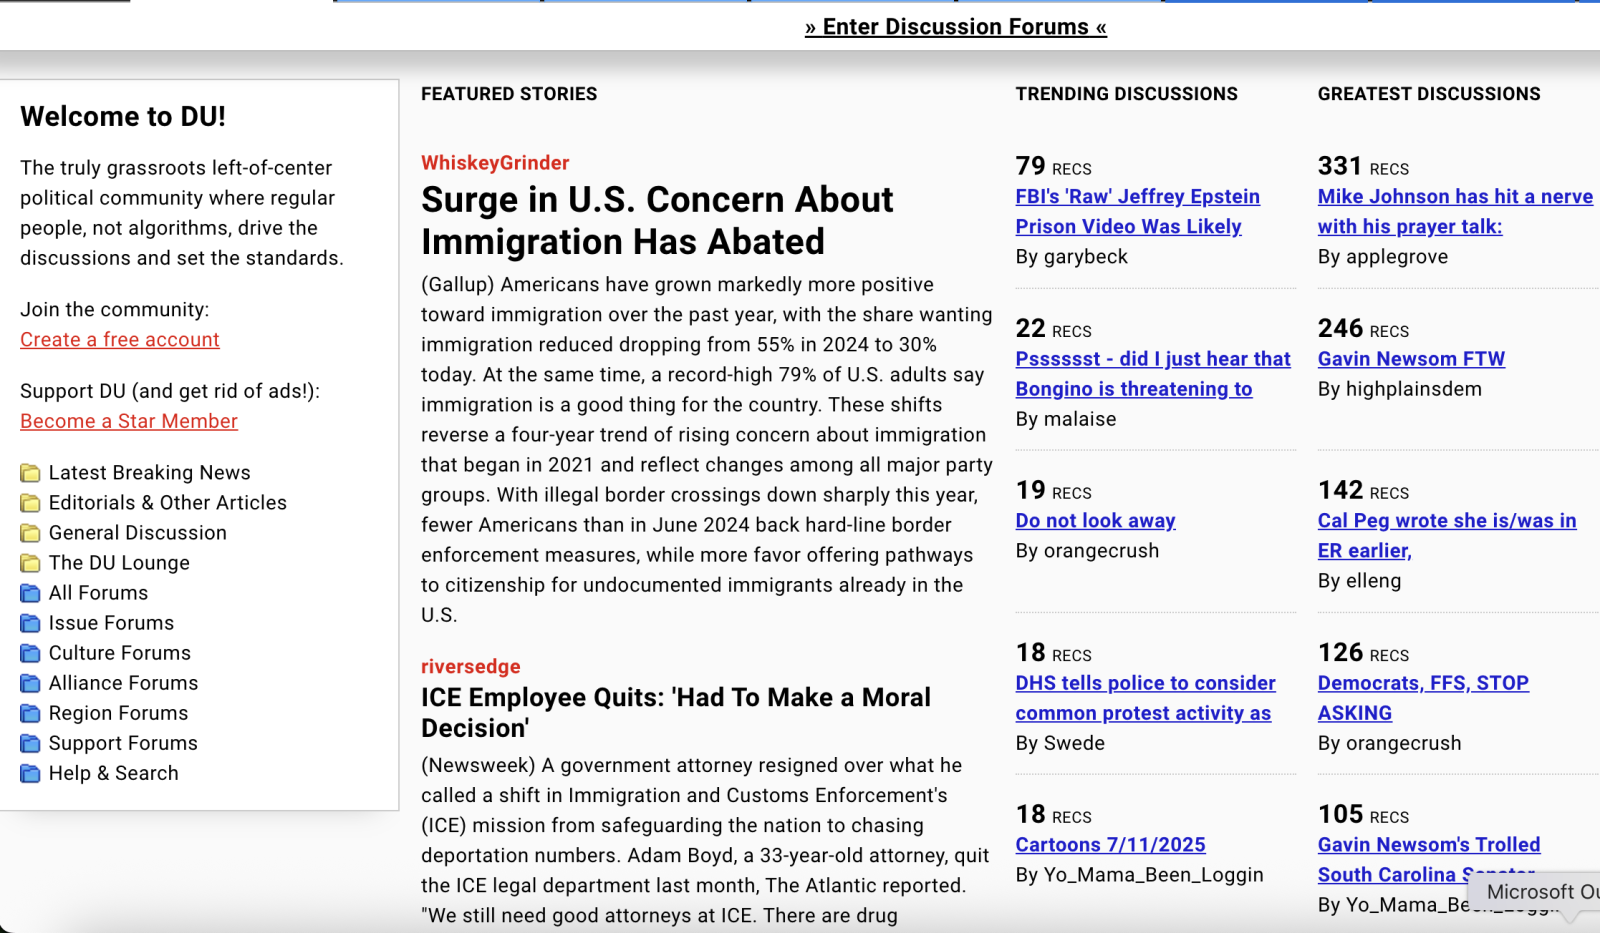The height and width of the screenshot is (933, 1600).
Task: Click the DU Lounge folder icon
Action: [31, 563]
